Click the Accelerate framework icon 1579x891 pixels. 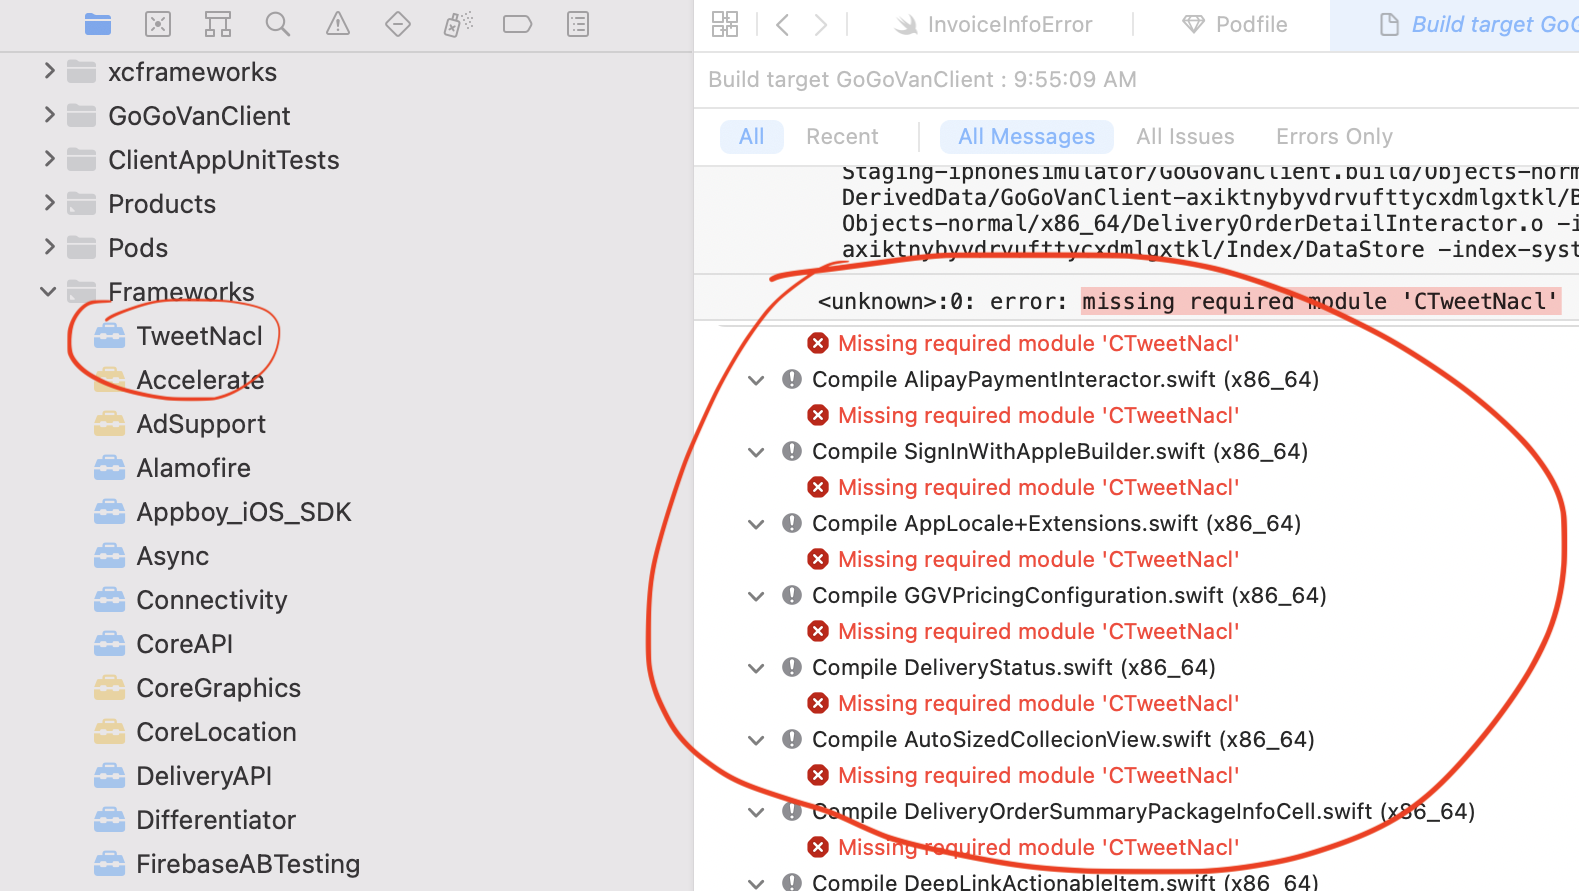pos(110,380)
